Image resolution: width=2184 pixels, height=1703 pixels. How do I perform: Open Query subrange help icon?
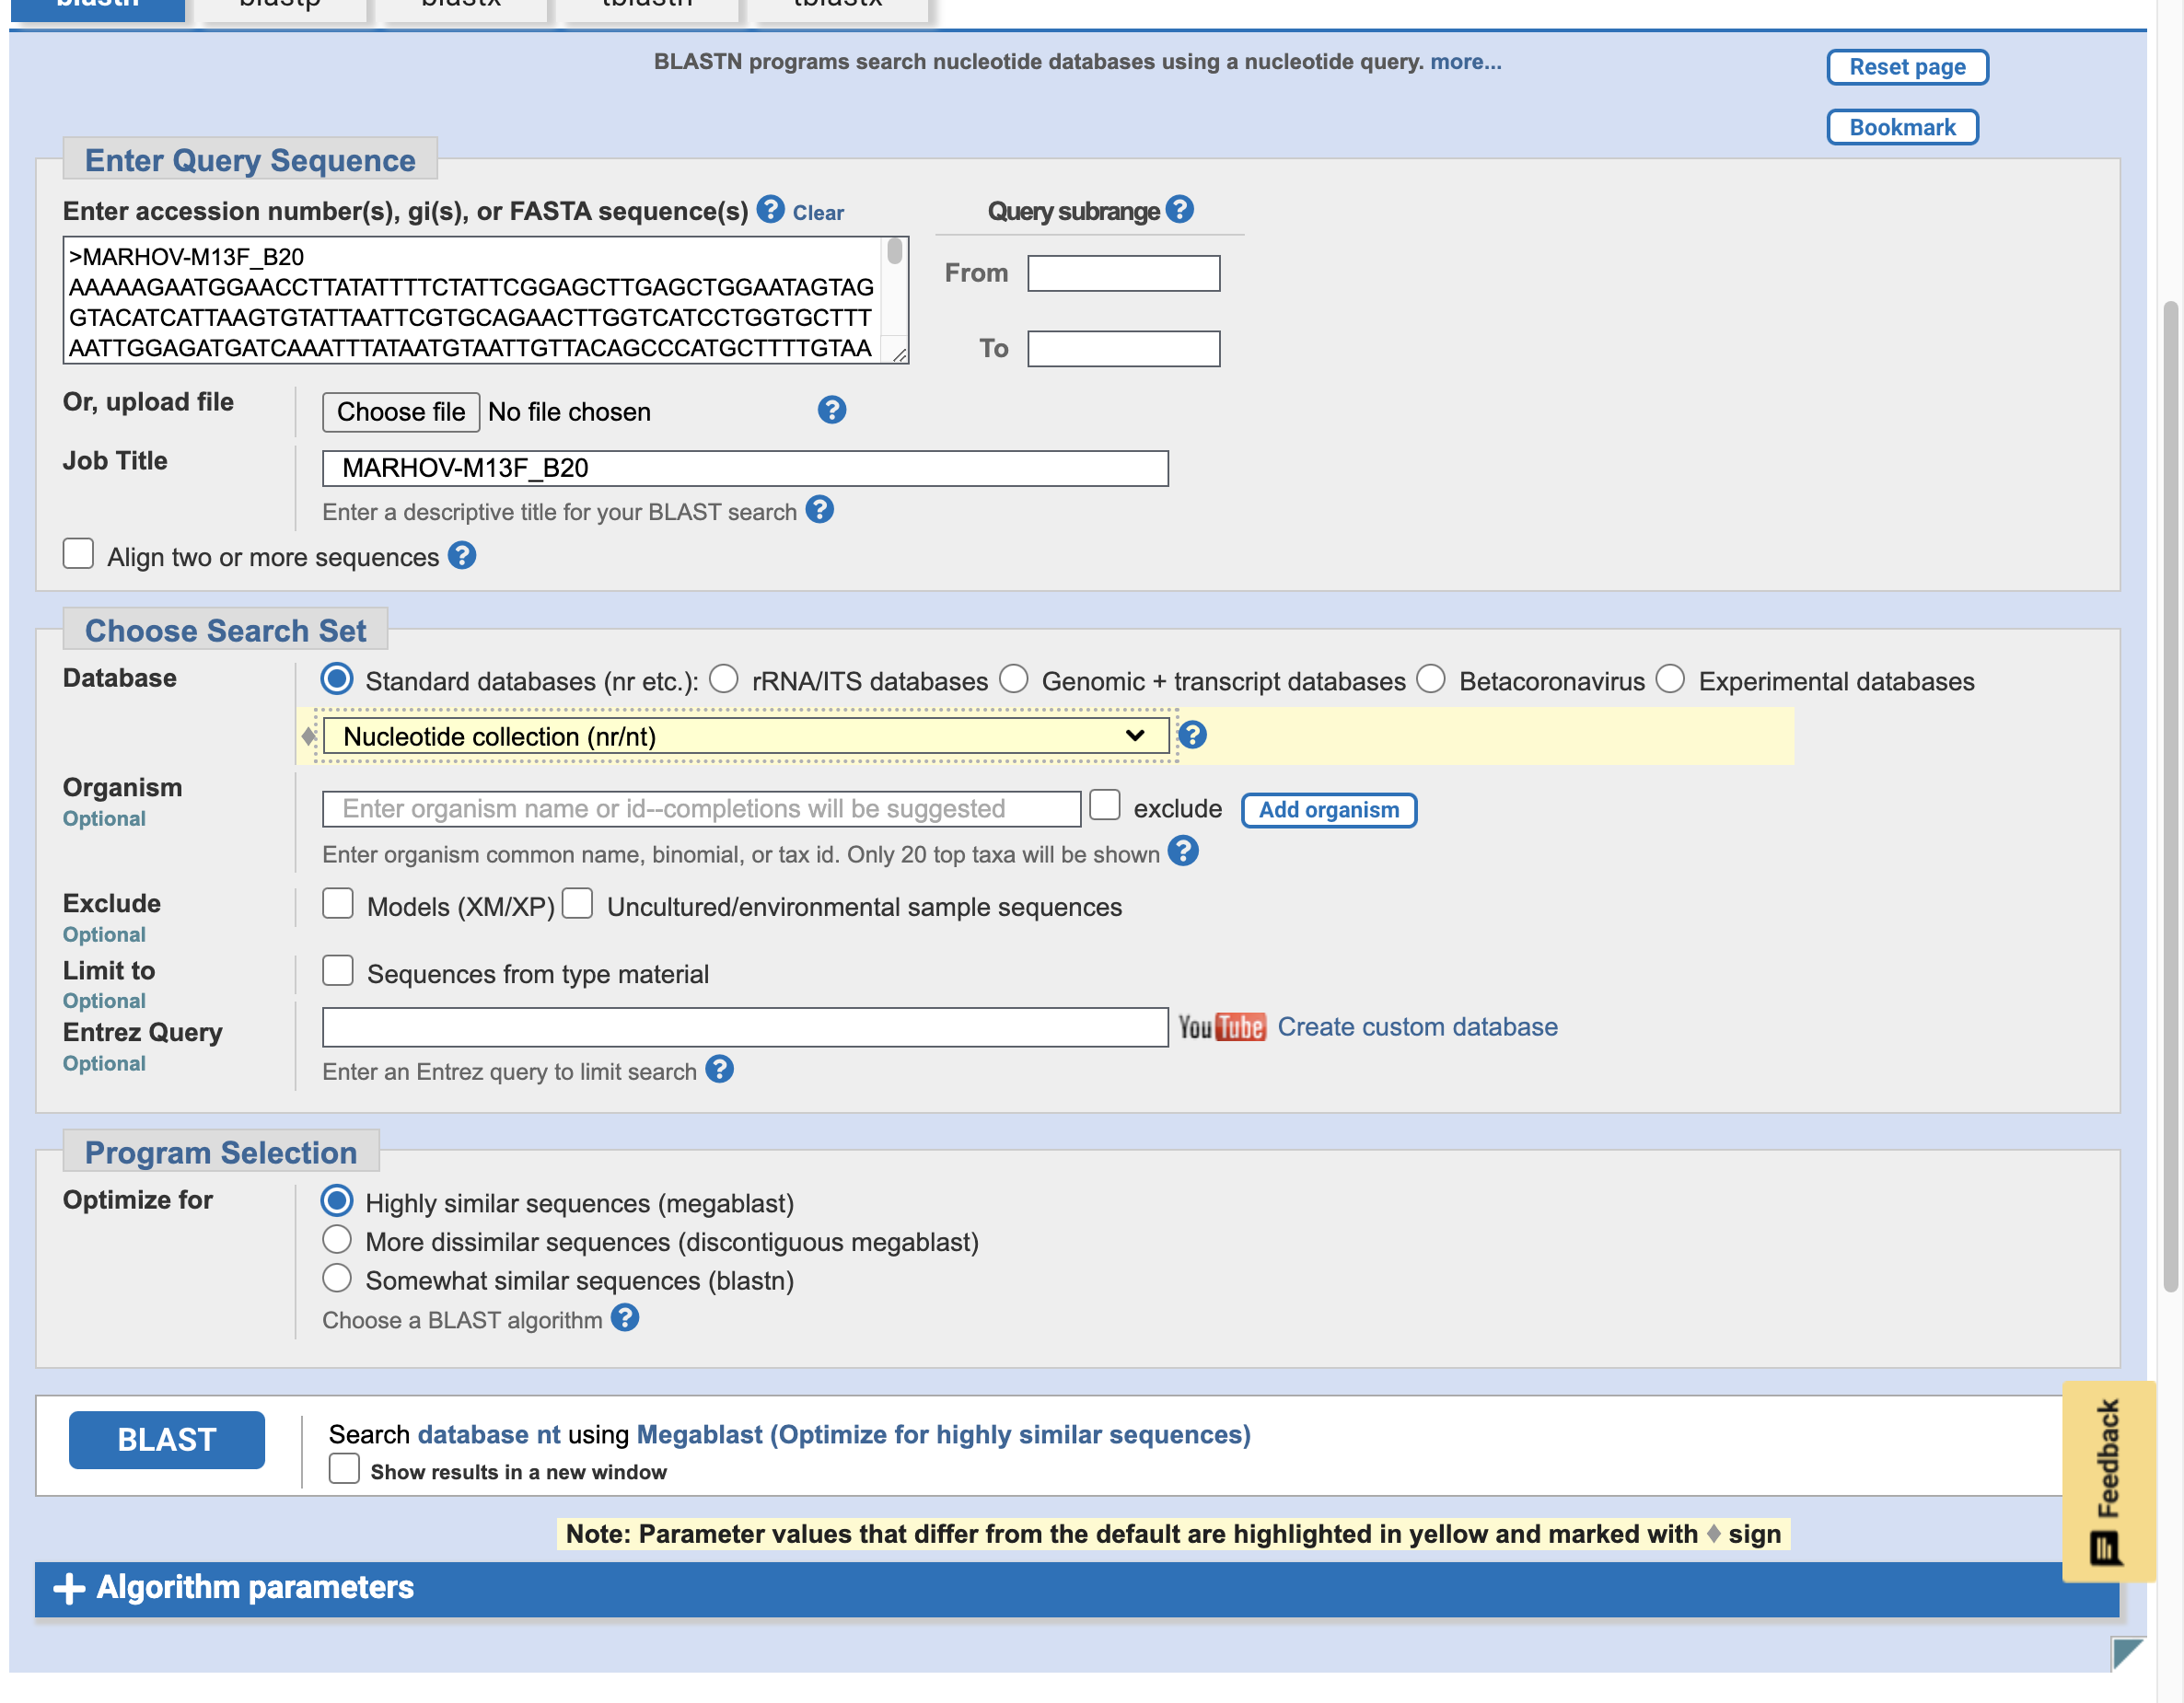click(x=1180, y=209)
